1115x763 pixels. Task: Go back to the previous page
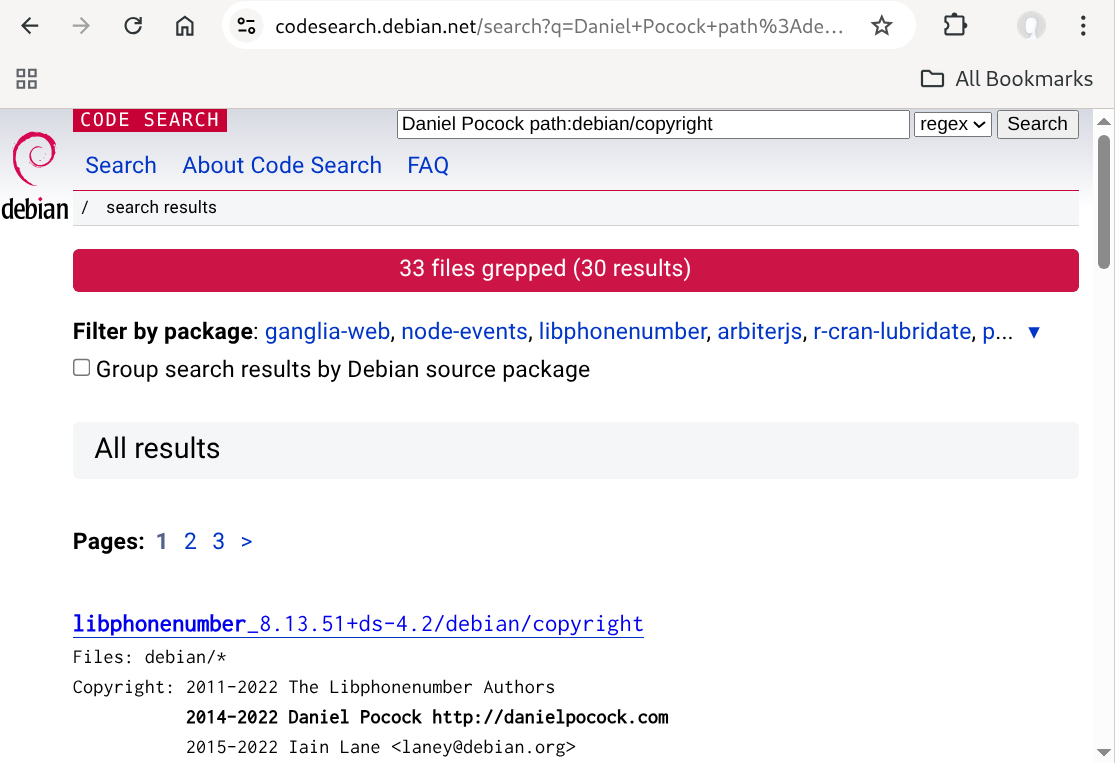coord(29,26)
